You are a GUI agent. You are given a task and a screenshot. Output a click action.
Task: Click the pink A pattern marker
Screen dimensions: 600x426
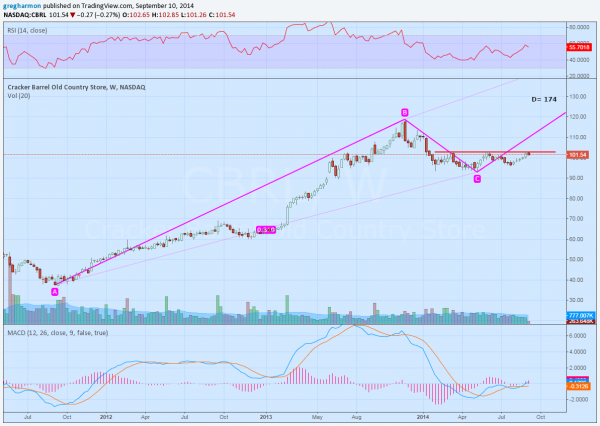click(55, 292)
